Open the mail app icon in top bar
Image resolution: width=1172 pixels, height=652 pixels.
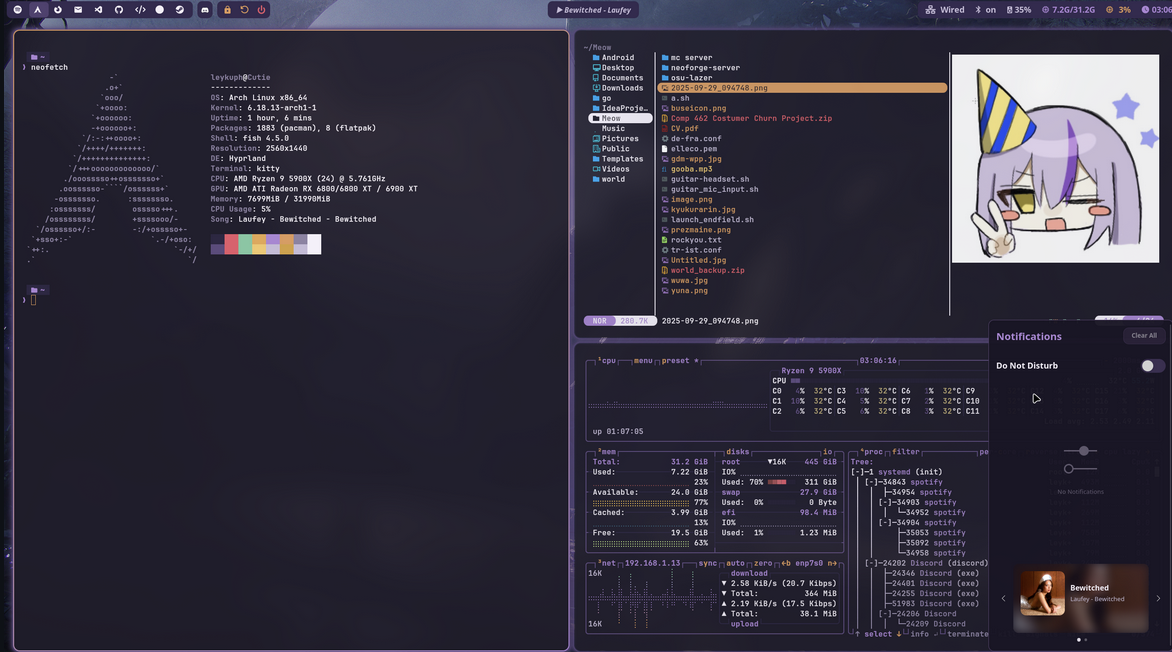point(78,10)
